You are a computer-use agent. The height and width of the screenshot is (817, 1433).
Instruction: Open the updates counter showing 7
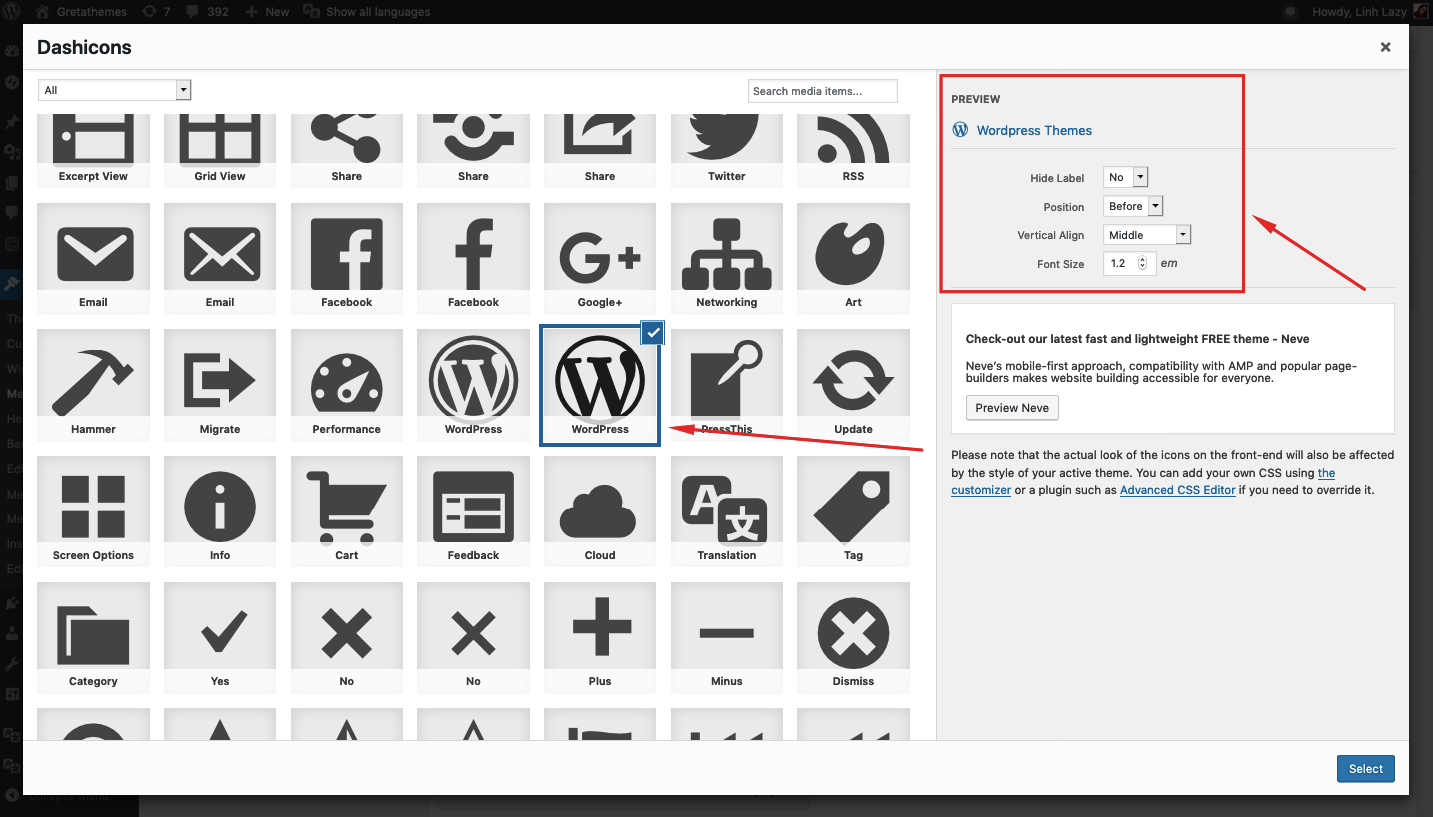(x=156, y=12)
